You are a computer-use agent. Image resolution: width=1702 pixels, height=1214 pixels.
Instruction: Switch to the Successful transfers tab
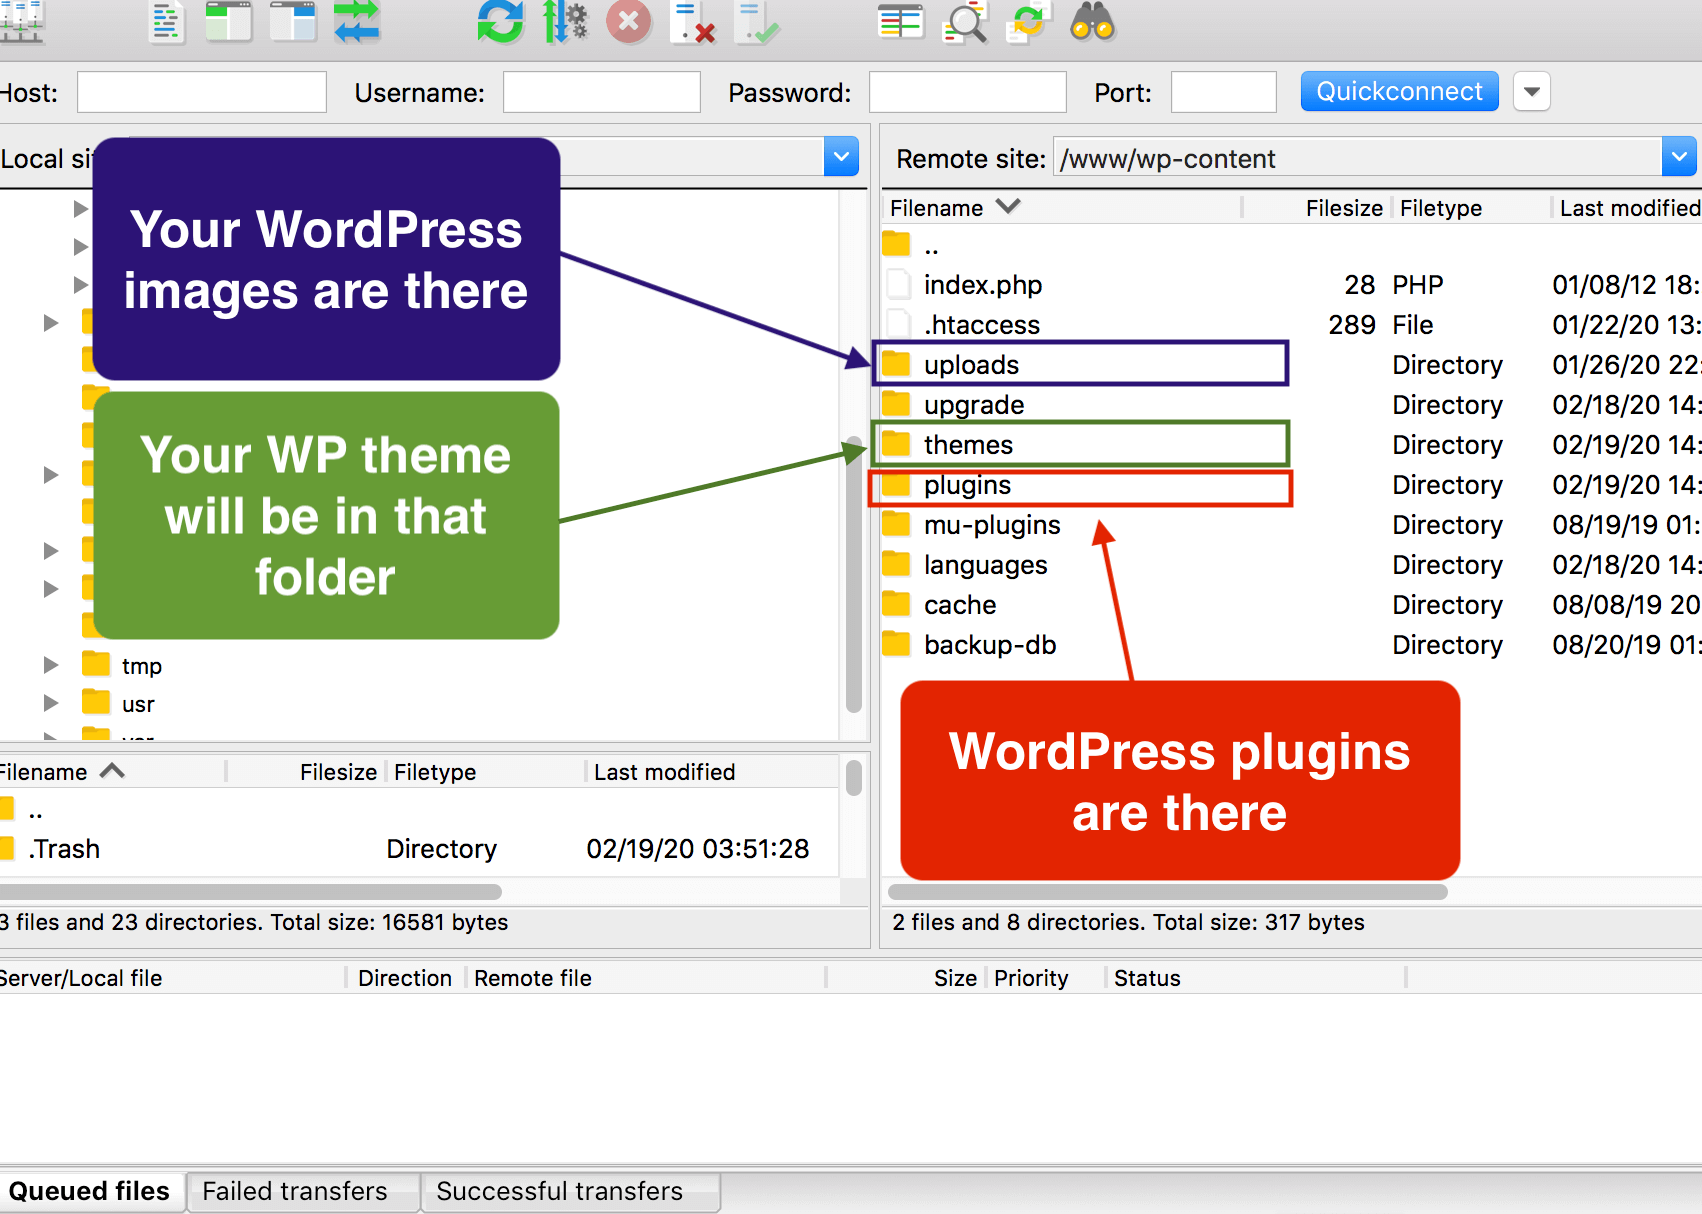tap(559, 1191)
